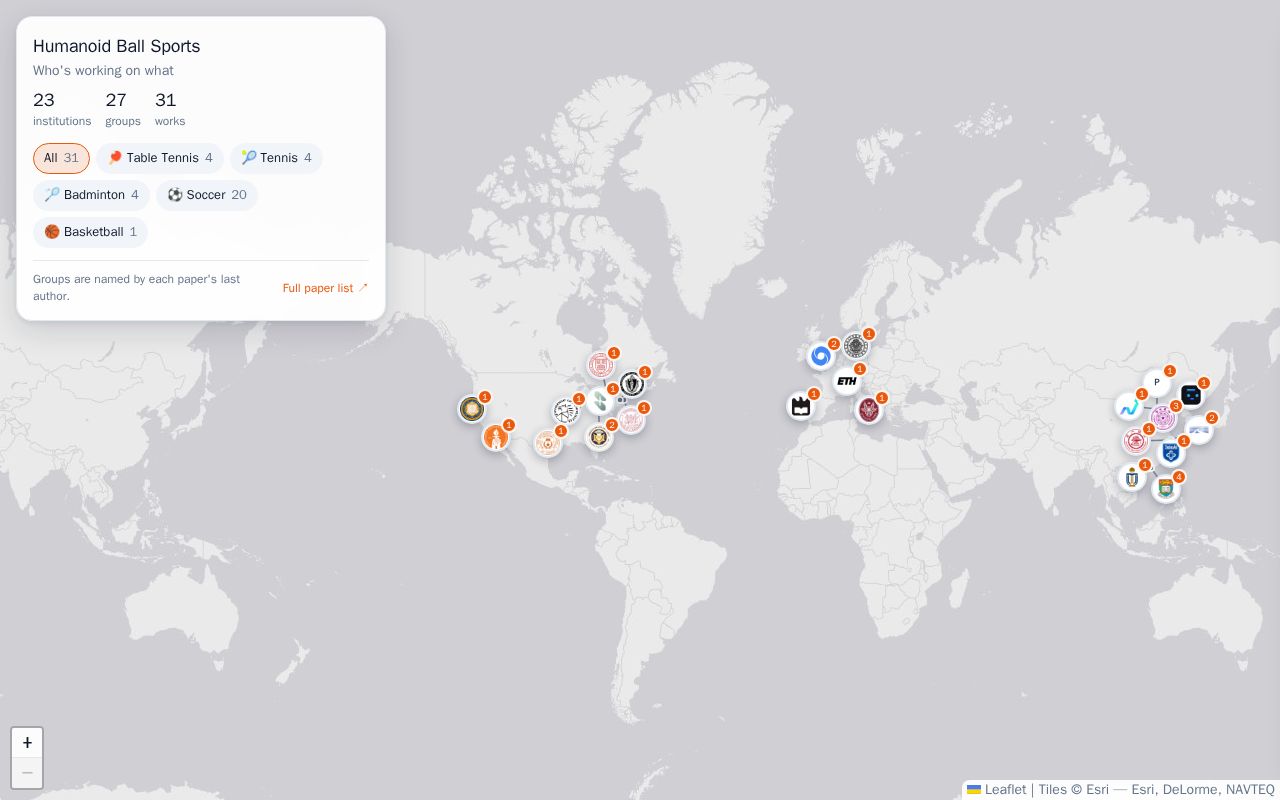Open the gold-black crest marker with badge 2
The height and width of the screenshot is (800, 1280).
coord(599,437)
